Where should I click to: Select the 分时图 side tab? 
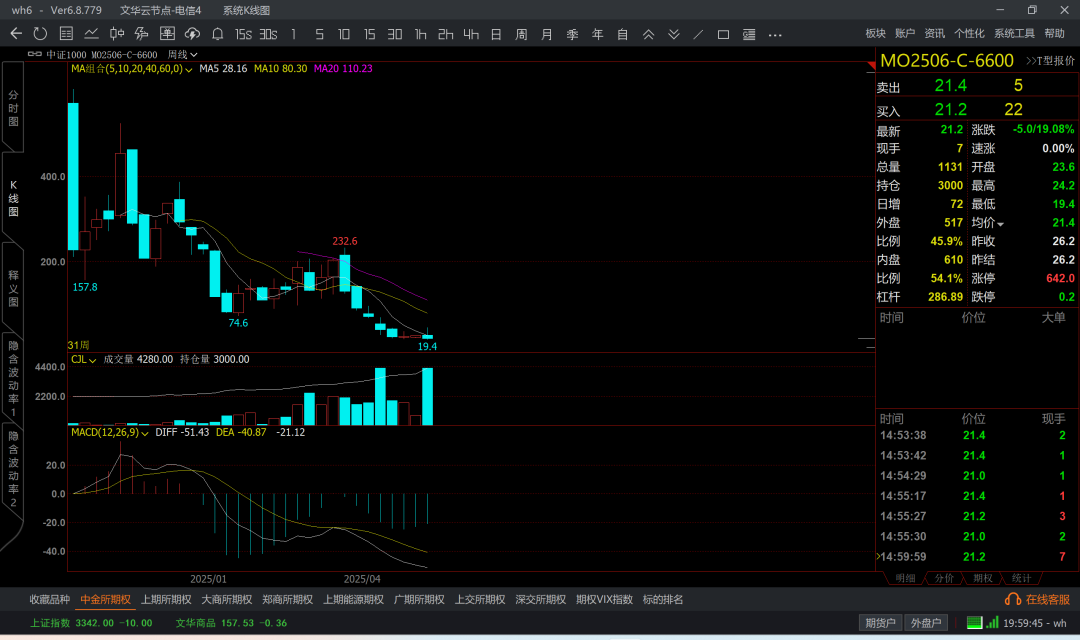tap(13, 107)
